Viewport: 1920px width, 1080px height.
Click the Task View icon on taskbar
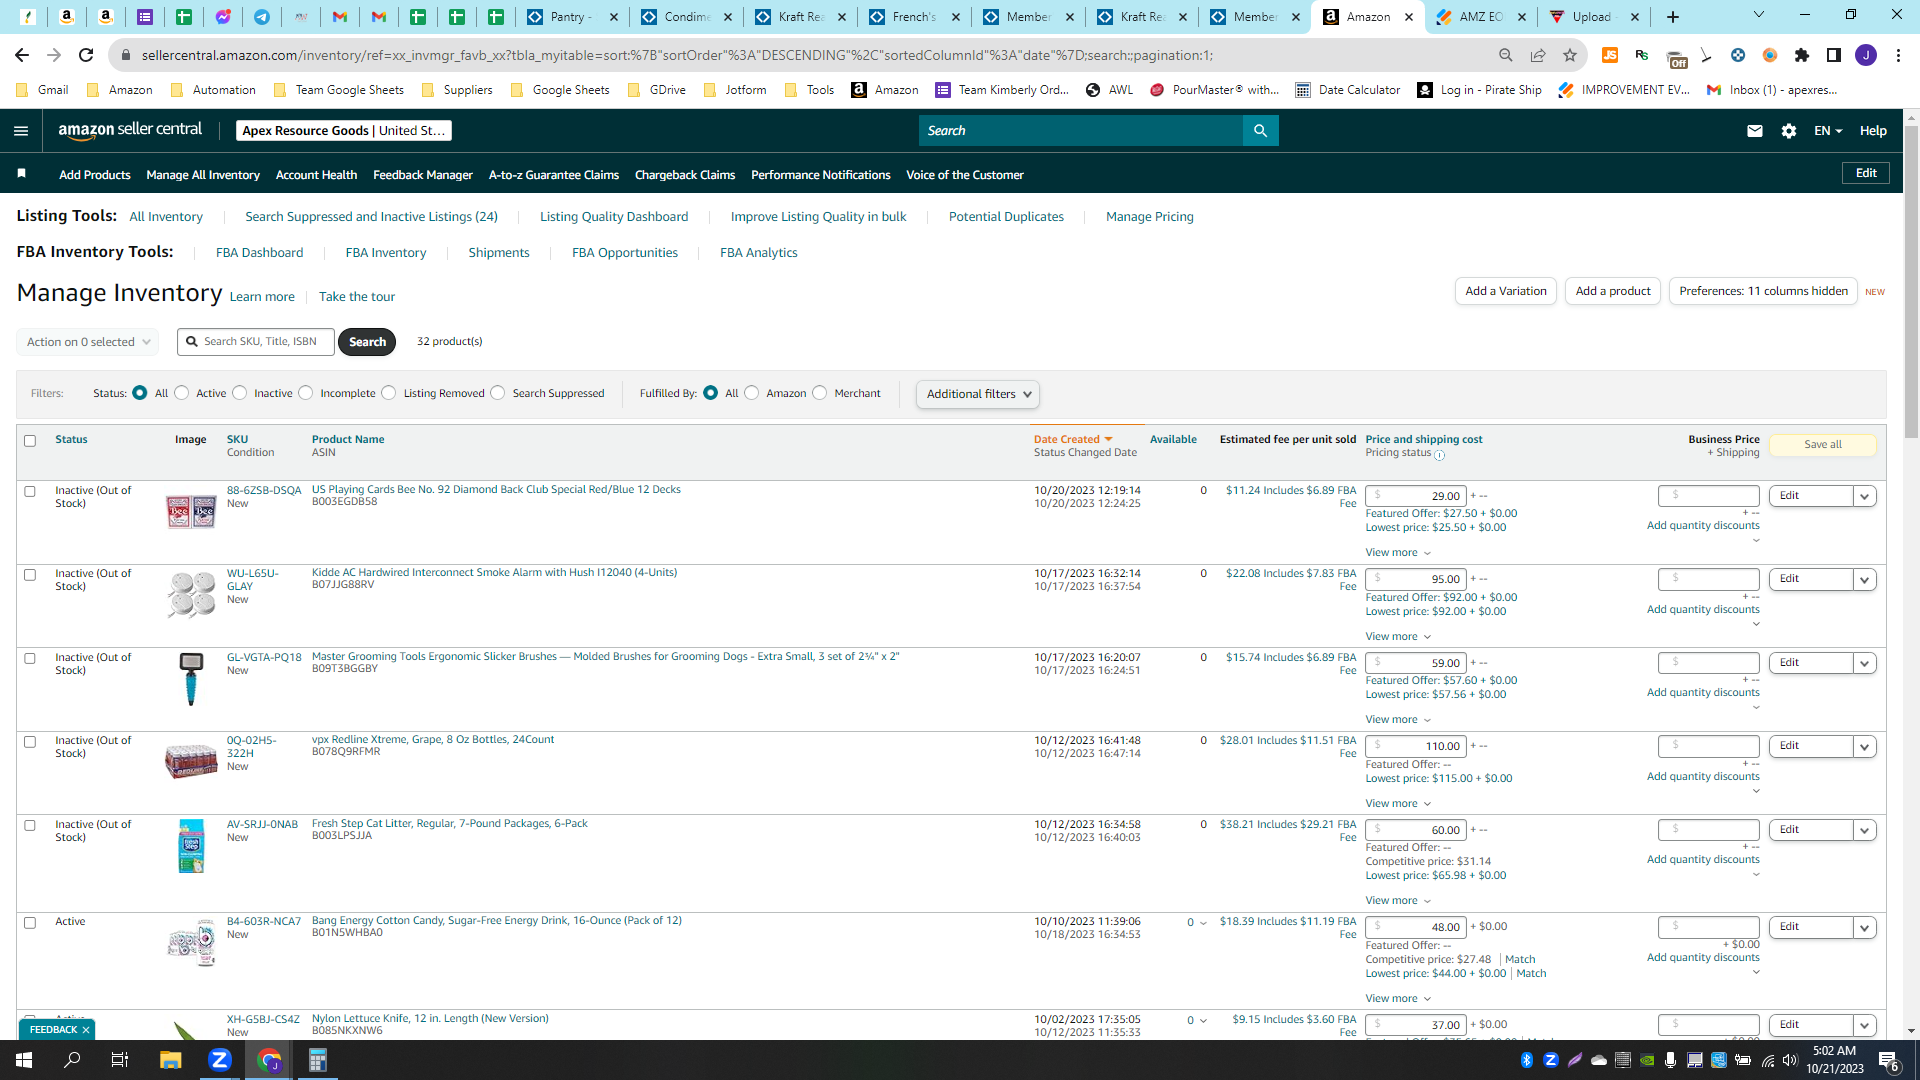[x=120, y=1060]
